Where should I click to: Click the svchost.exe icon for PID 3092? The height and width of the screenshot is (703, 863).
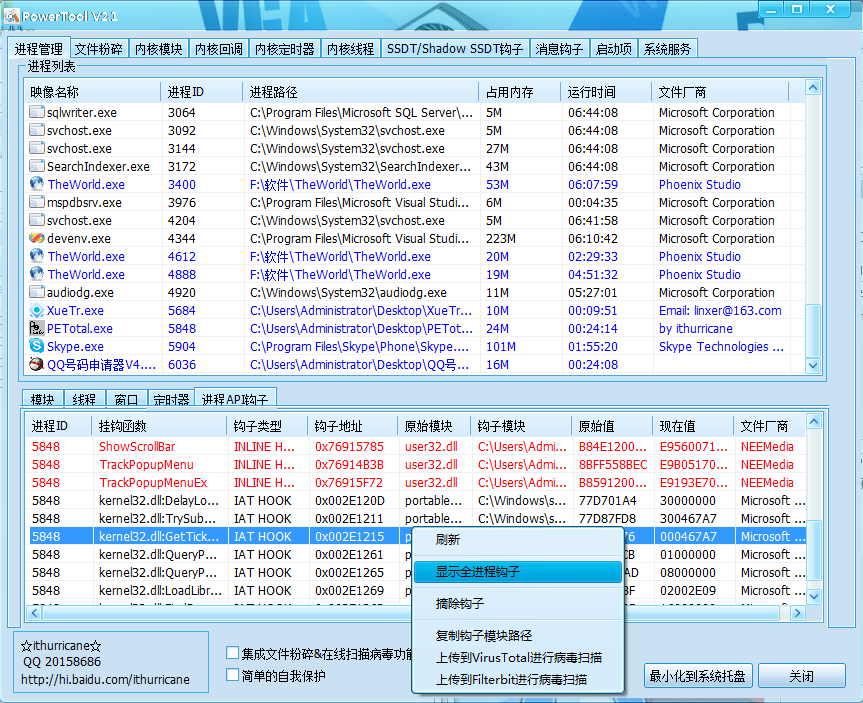coord(36,130)
